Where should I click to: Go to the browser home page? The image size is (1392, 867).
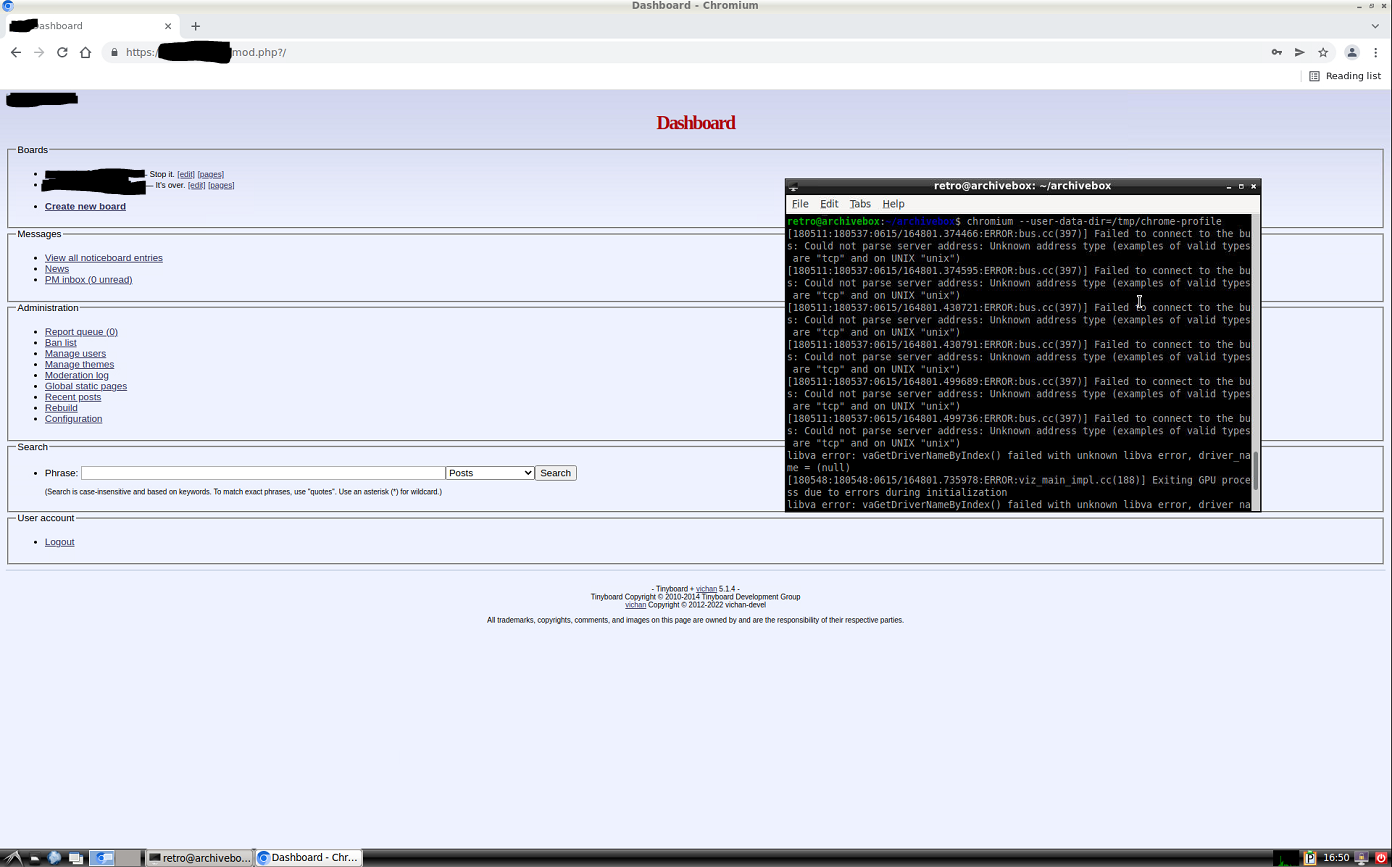(85, 52)
